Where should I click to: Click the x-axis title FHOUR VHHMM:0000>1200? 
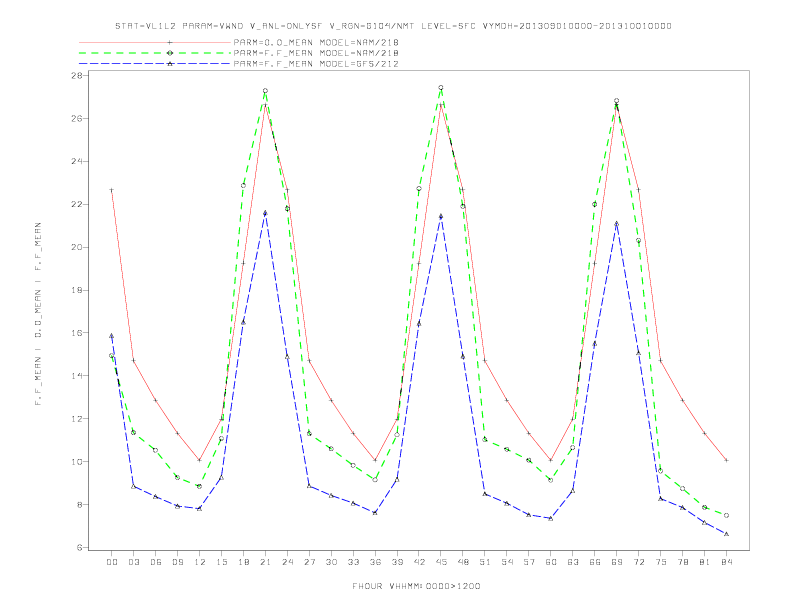[x=416, y=586]
